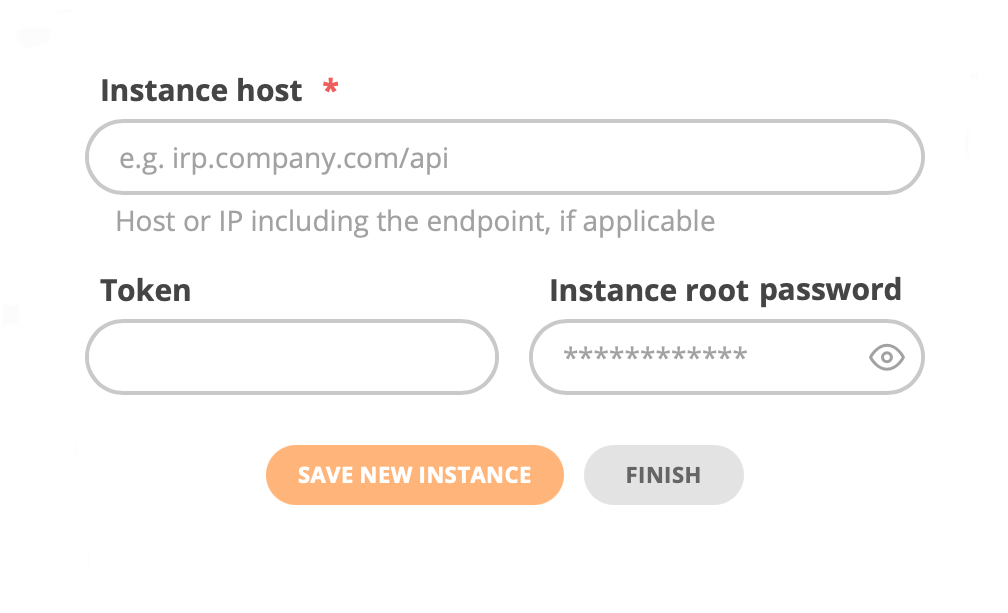The height and width of the screenshot is (613, 1008).
Task: Click the Instance host label
Action: (x=201, y=90)
